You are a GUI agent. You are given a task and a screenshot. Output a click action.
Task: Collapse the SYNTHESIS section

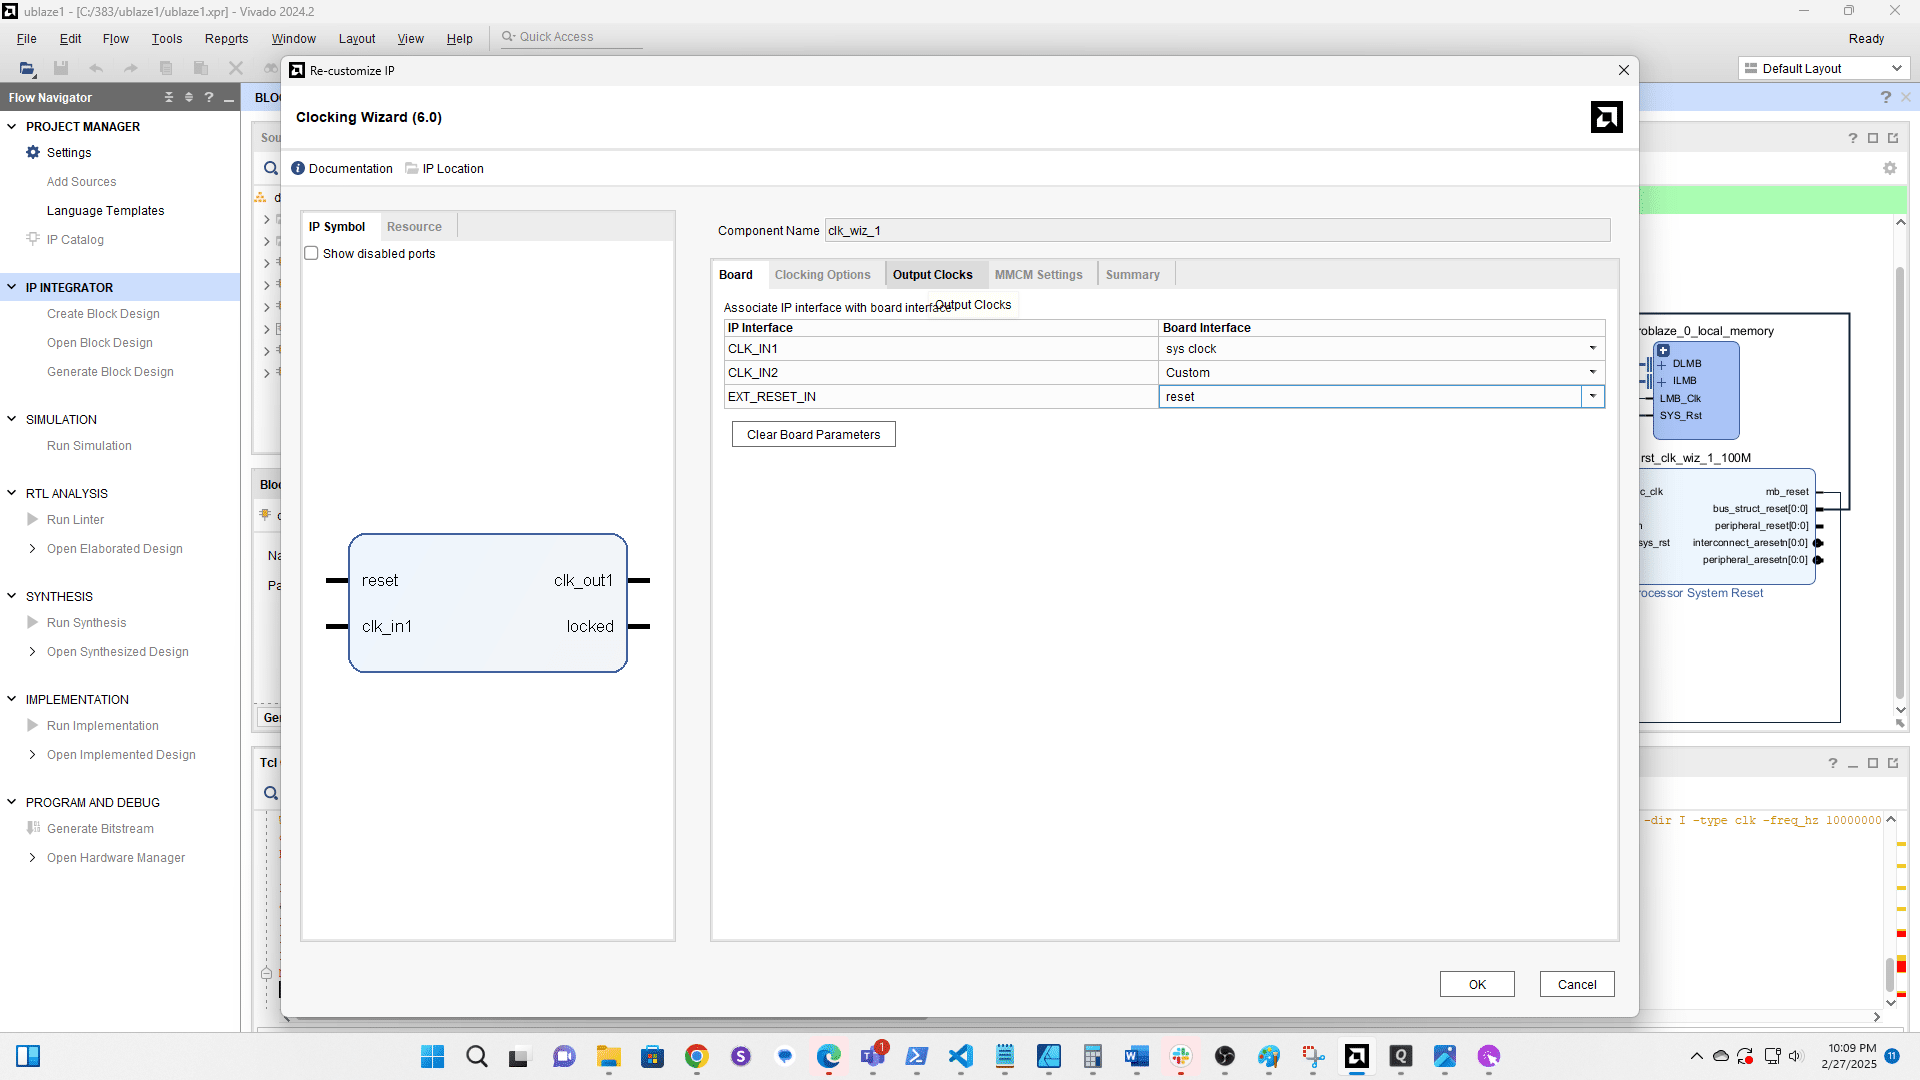tap(12, 596)
